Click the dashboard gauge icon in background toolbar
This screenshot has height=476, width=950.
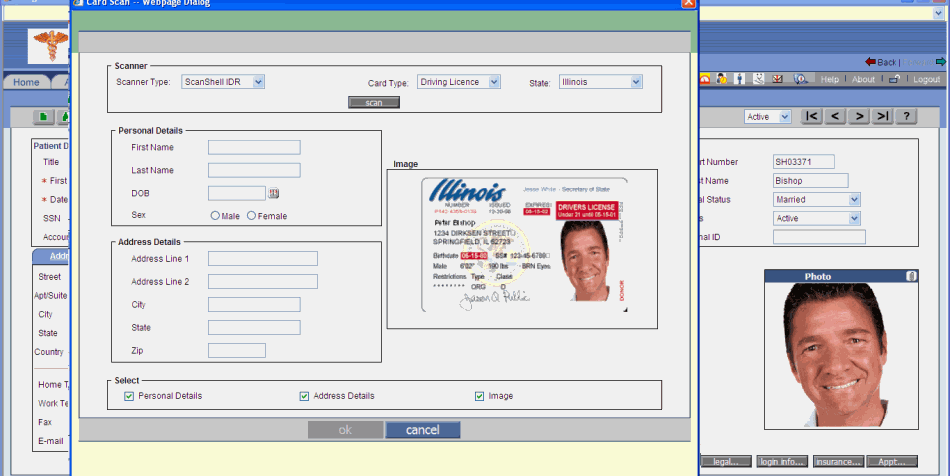(x=705, y=79)
